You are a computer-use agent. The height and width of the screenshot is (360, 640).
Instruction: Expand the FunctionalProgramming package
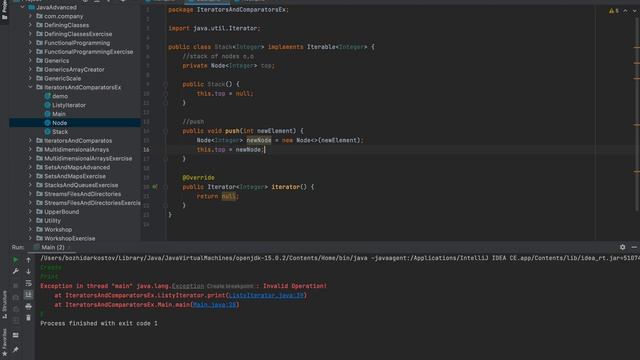pyautogui.click(x=30, y=43)
